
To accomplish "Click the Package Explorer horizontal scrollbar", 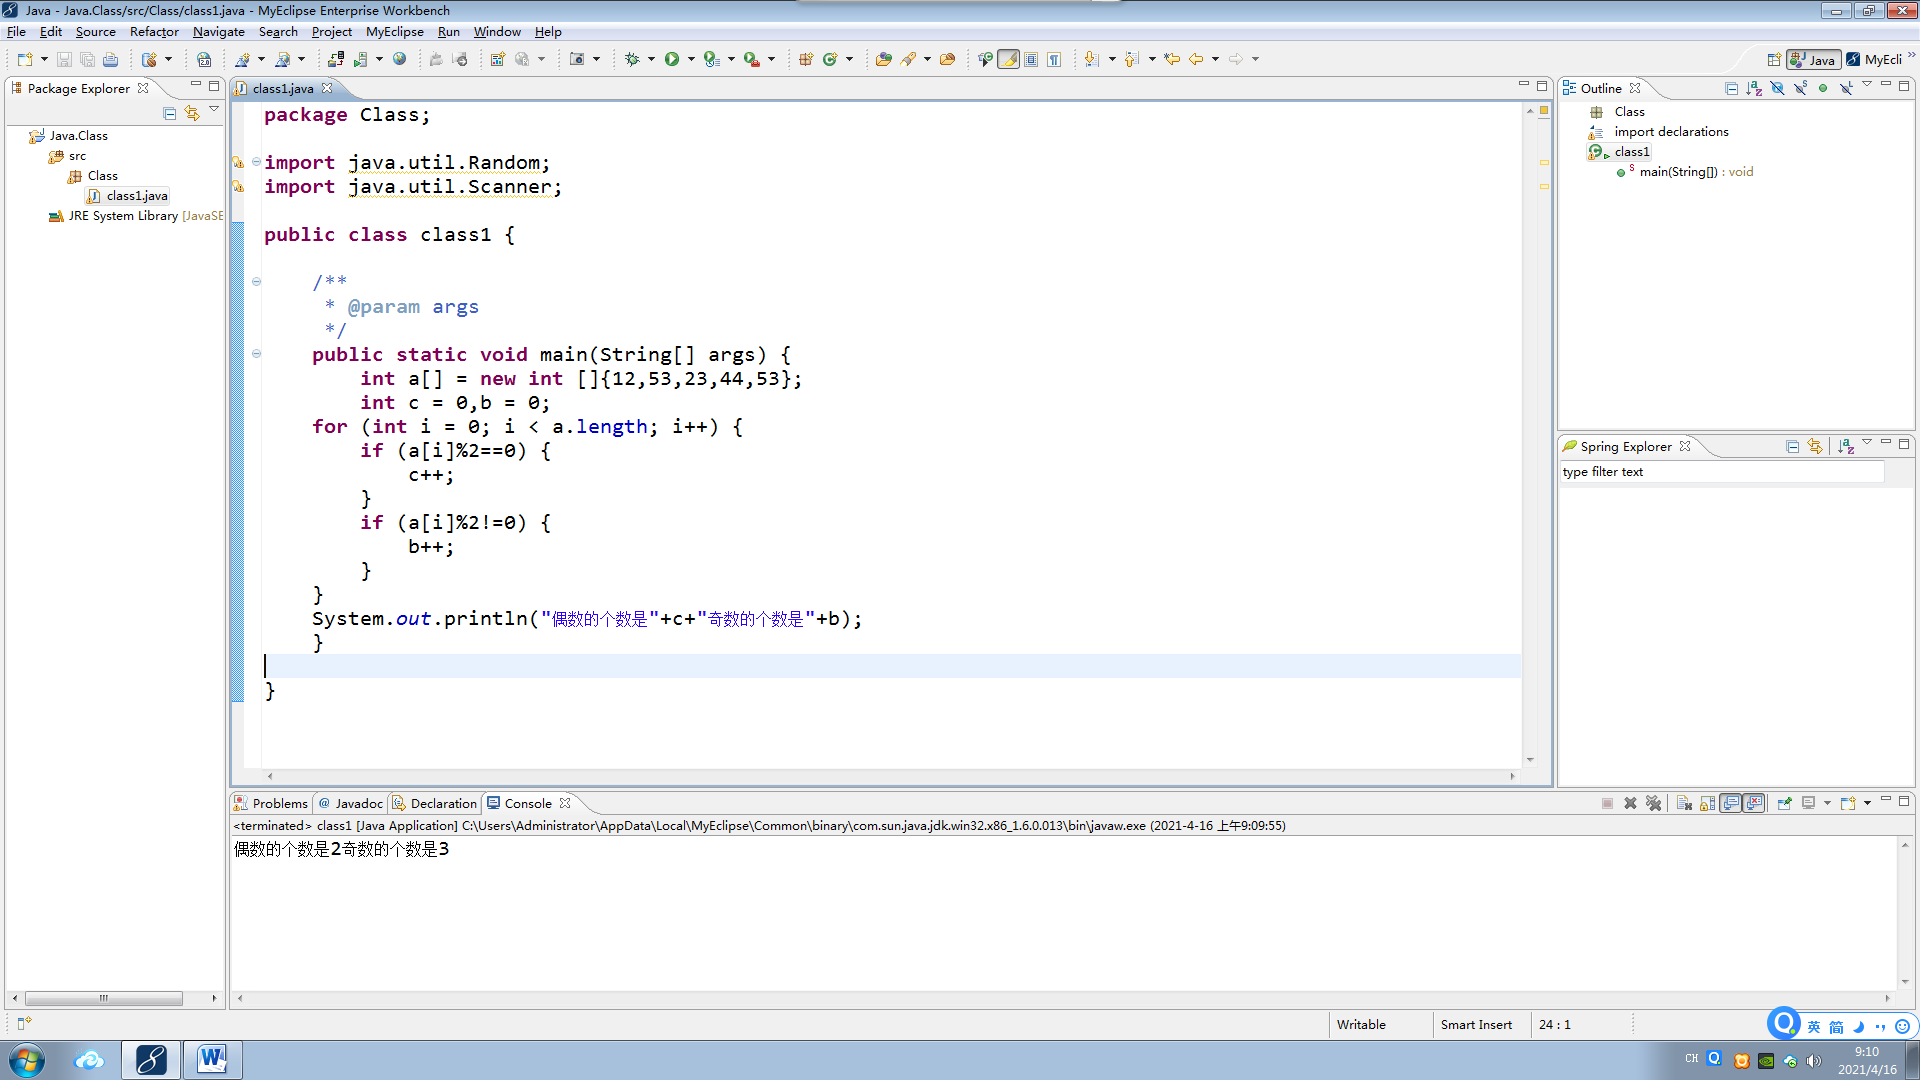I will click(x=104, y=998).
